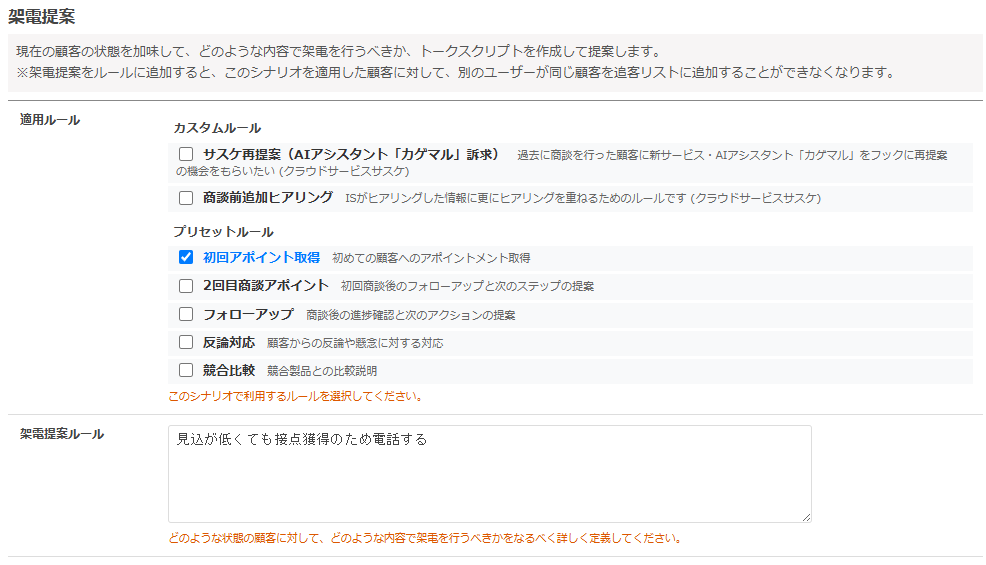Uncheck the 初回アポイント取得 checkbox
Image resolution: width=986 pixels, height=565 pixels.
(x=186, y=257)
